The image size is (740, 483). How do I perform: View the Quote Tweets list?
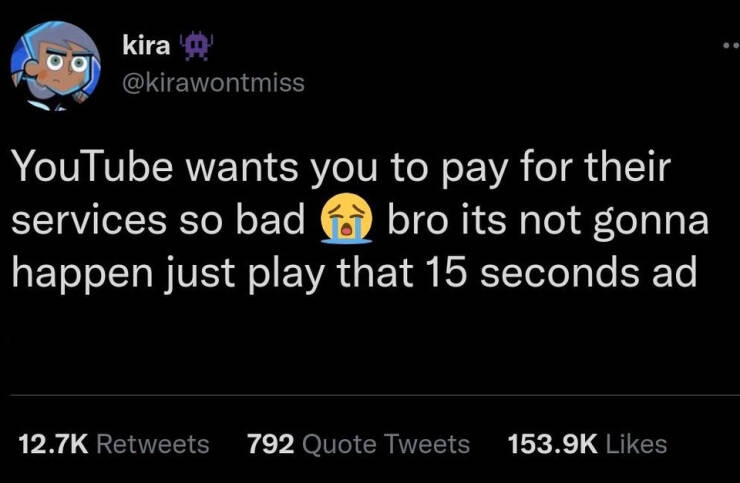tap(359, 444)
